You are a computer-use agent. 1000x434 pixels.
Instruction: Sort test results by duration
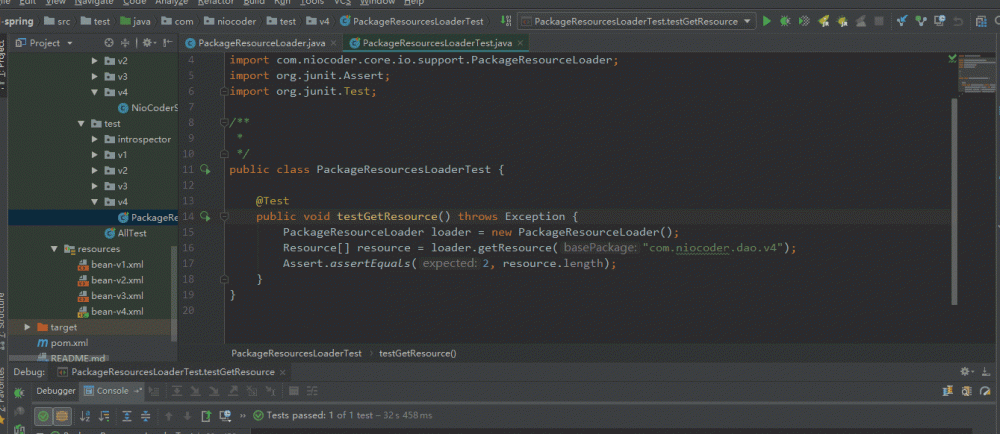pyautogui.click(x=103, y=416)
